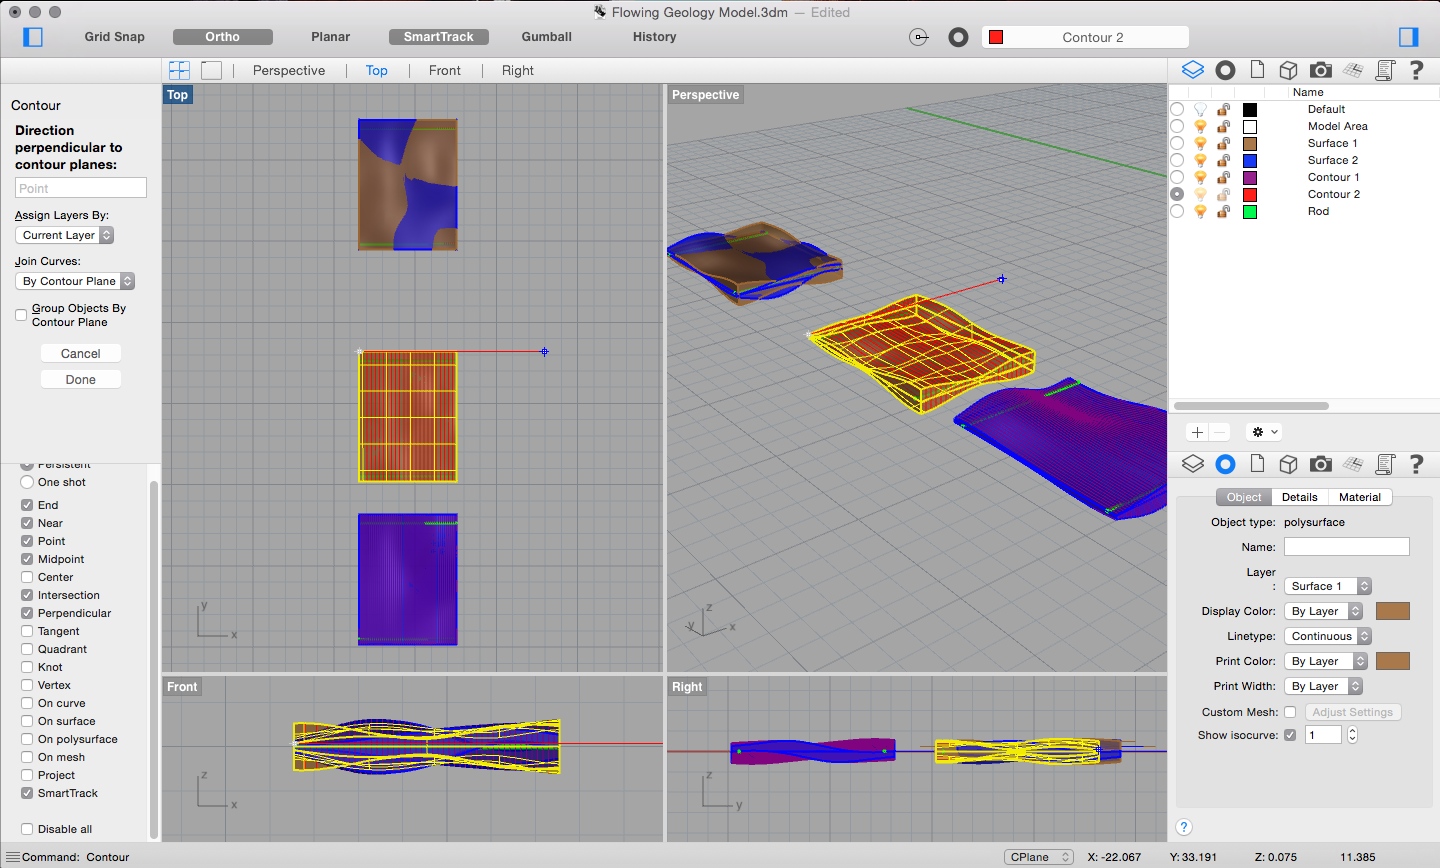This screenshot has height=868, width=1440.
Task: Hide the Surface 2 layer via bulb
Action: click(1200, 160)
